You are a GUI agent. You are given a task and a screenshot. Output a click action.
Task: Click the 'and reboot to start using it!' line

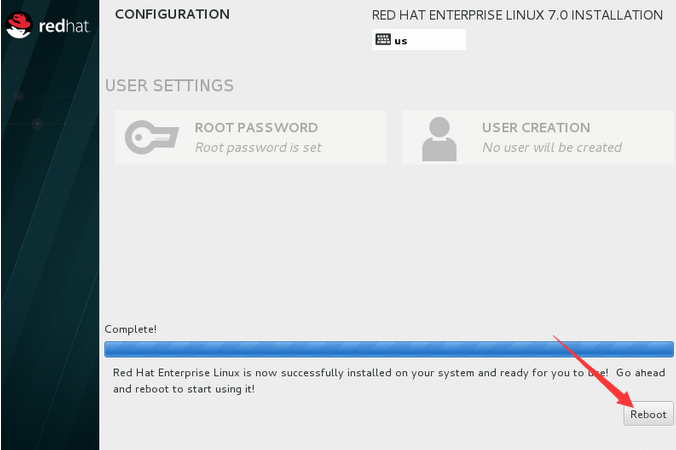[184, 389]
